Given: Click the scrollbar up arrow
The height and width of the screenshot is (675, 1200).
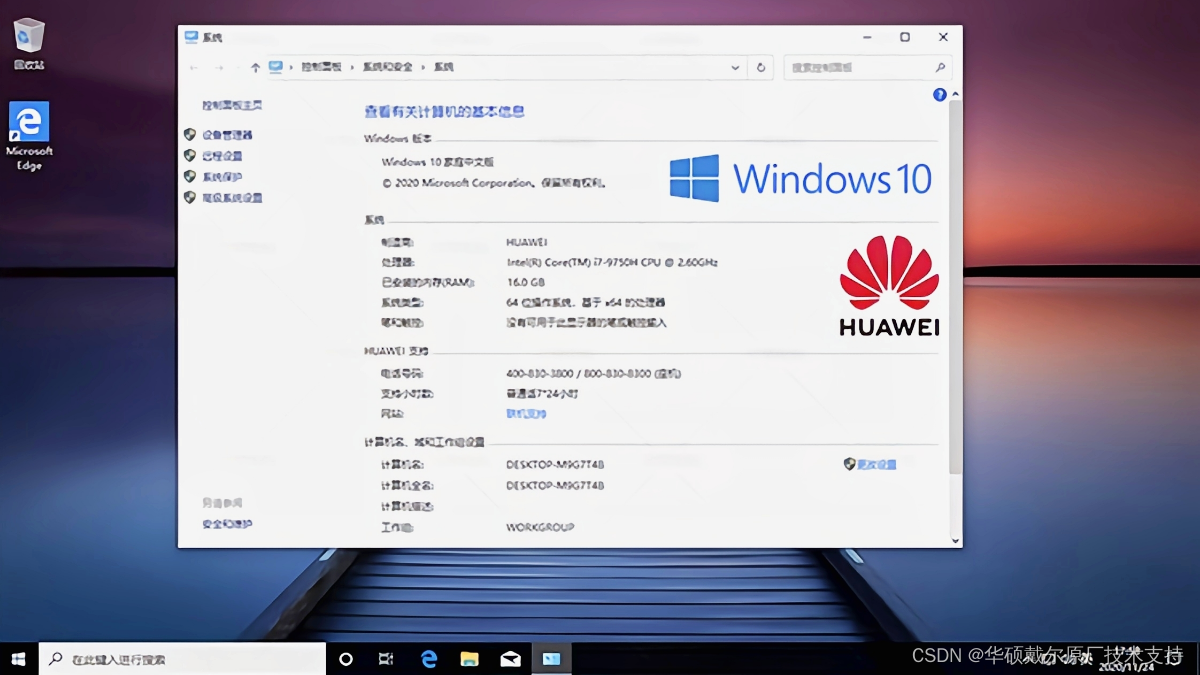Looking at the screenshot, I should 956,94.
